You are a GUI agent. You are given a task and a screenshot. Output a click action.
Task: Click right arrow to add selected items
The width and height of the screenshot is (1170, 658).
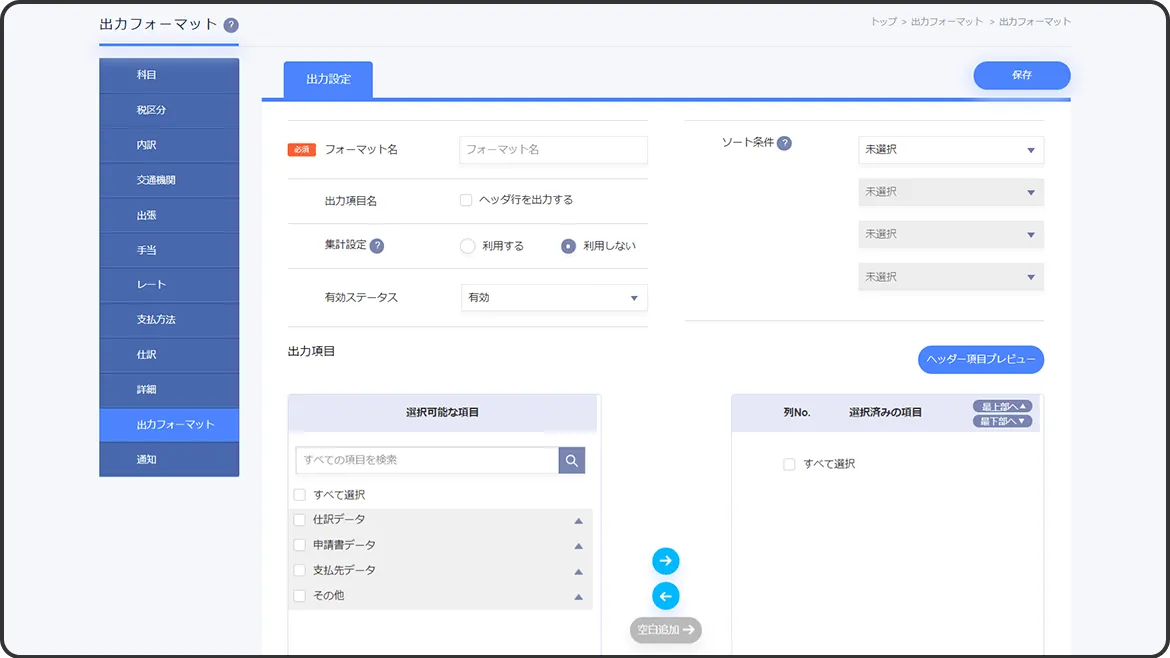[665, 561]
